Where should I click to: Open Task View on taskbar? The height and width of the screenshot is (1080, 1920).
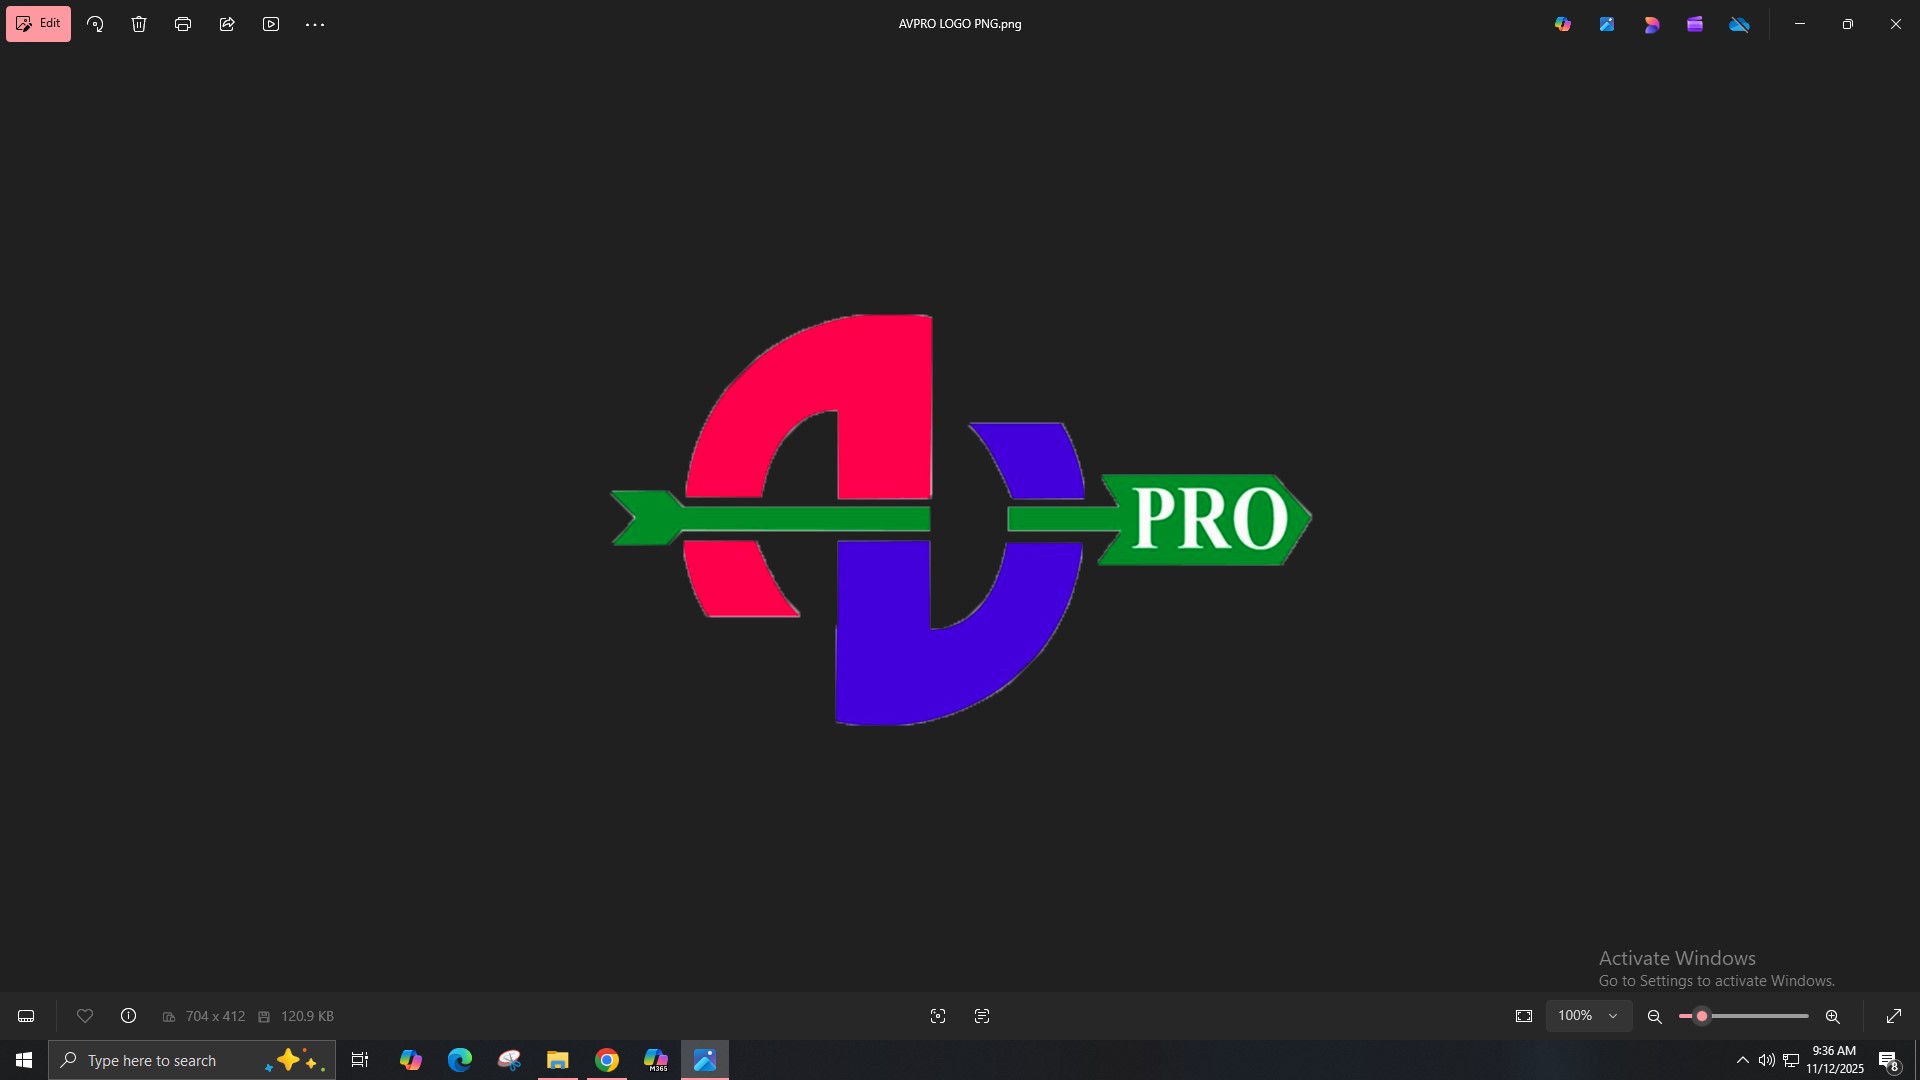click(x=360, y=1060)
